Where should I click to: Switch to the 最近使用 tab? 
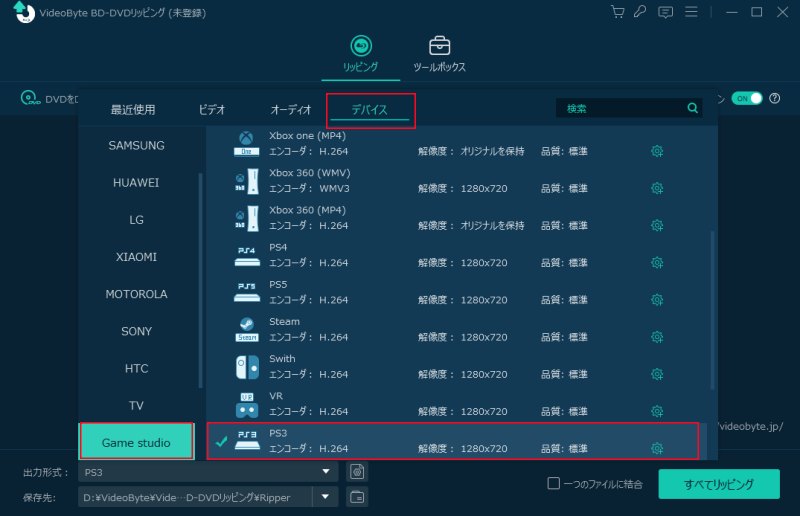pos(133,110)
